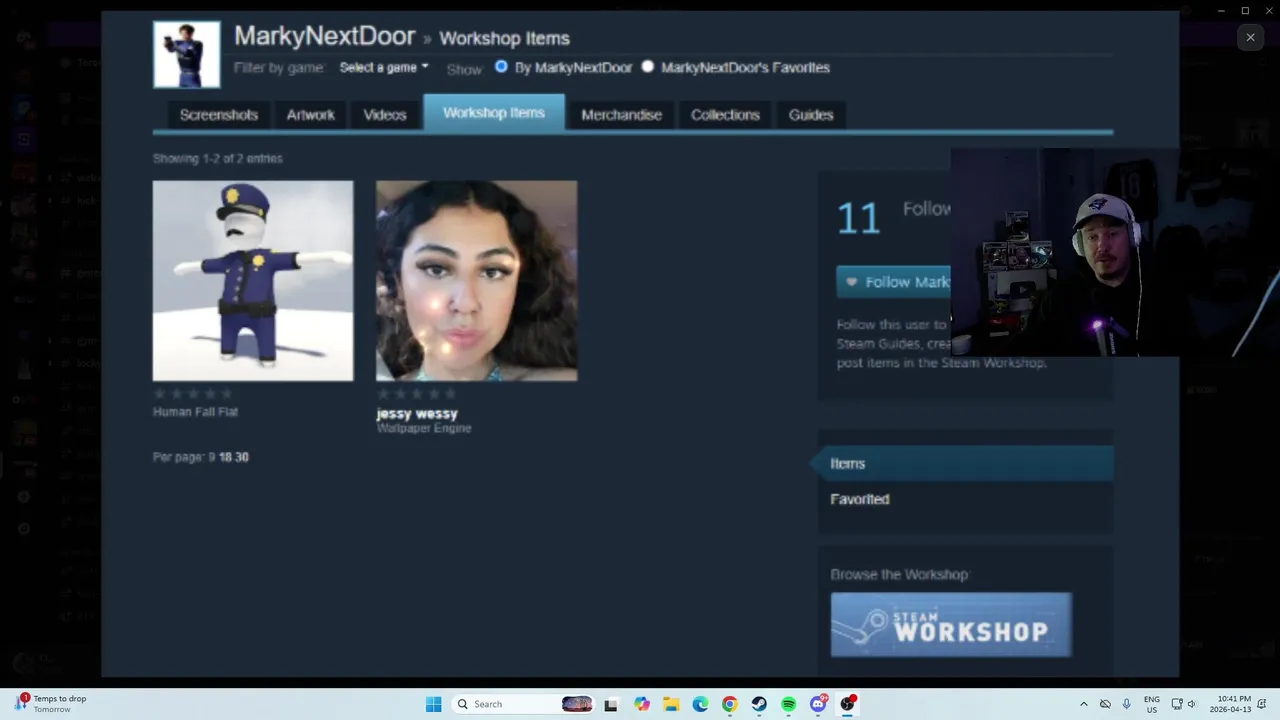Set per page to 18

[x=225, y=457]
